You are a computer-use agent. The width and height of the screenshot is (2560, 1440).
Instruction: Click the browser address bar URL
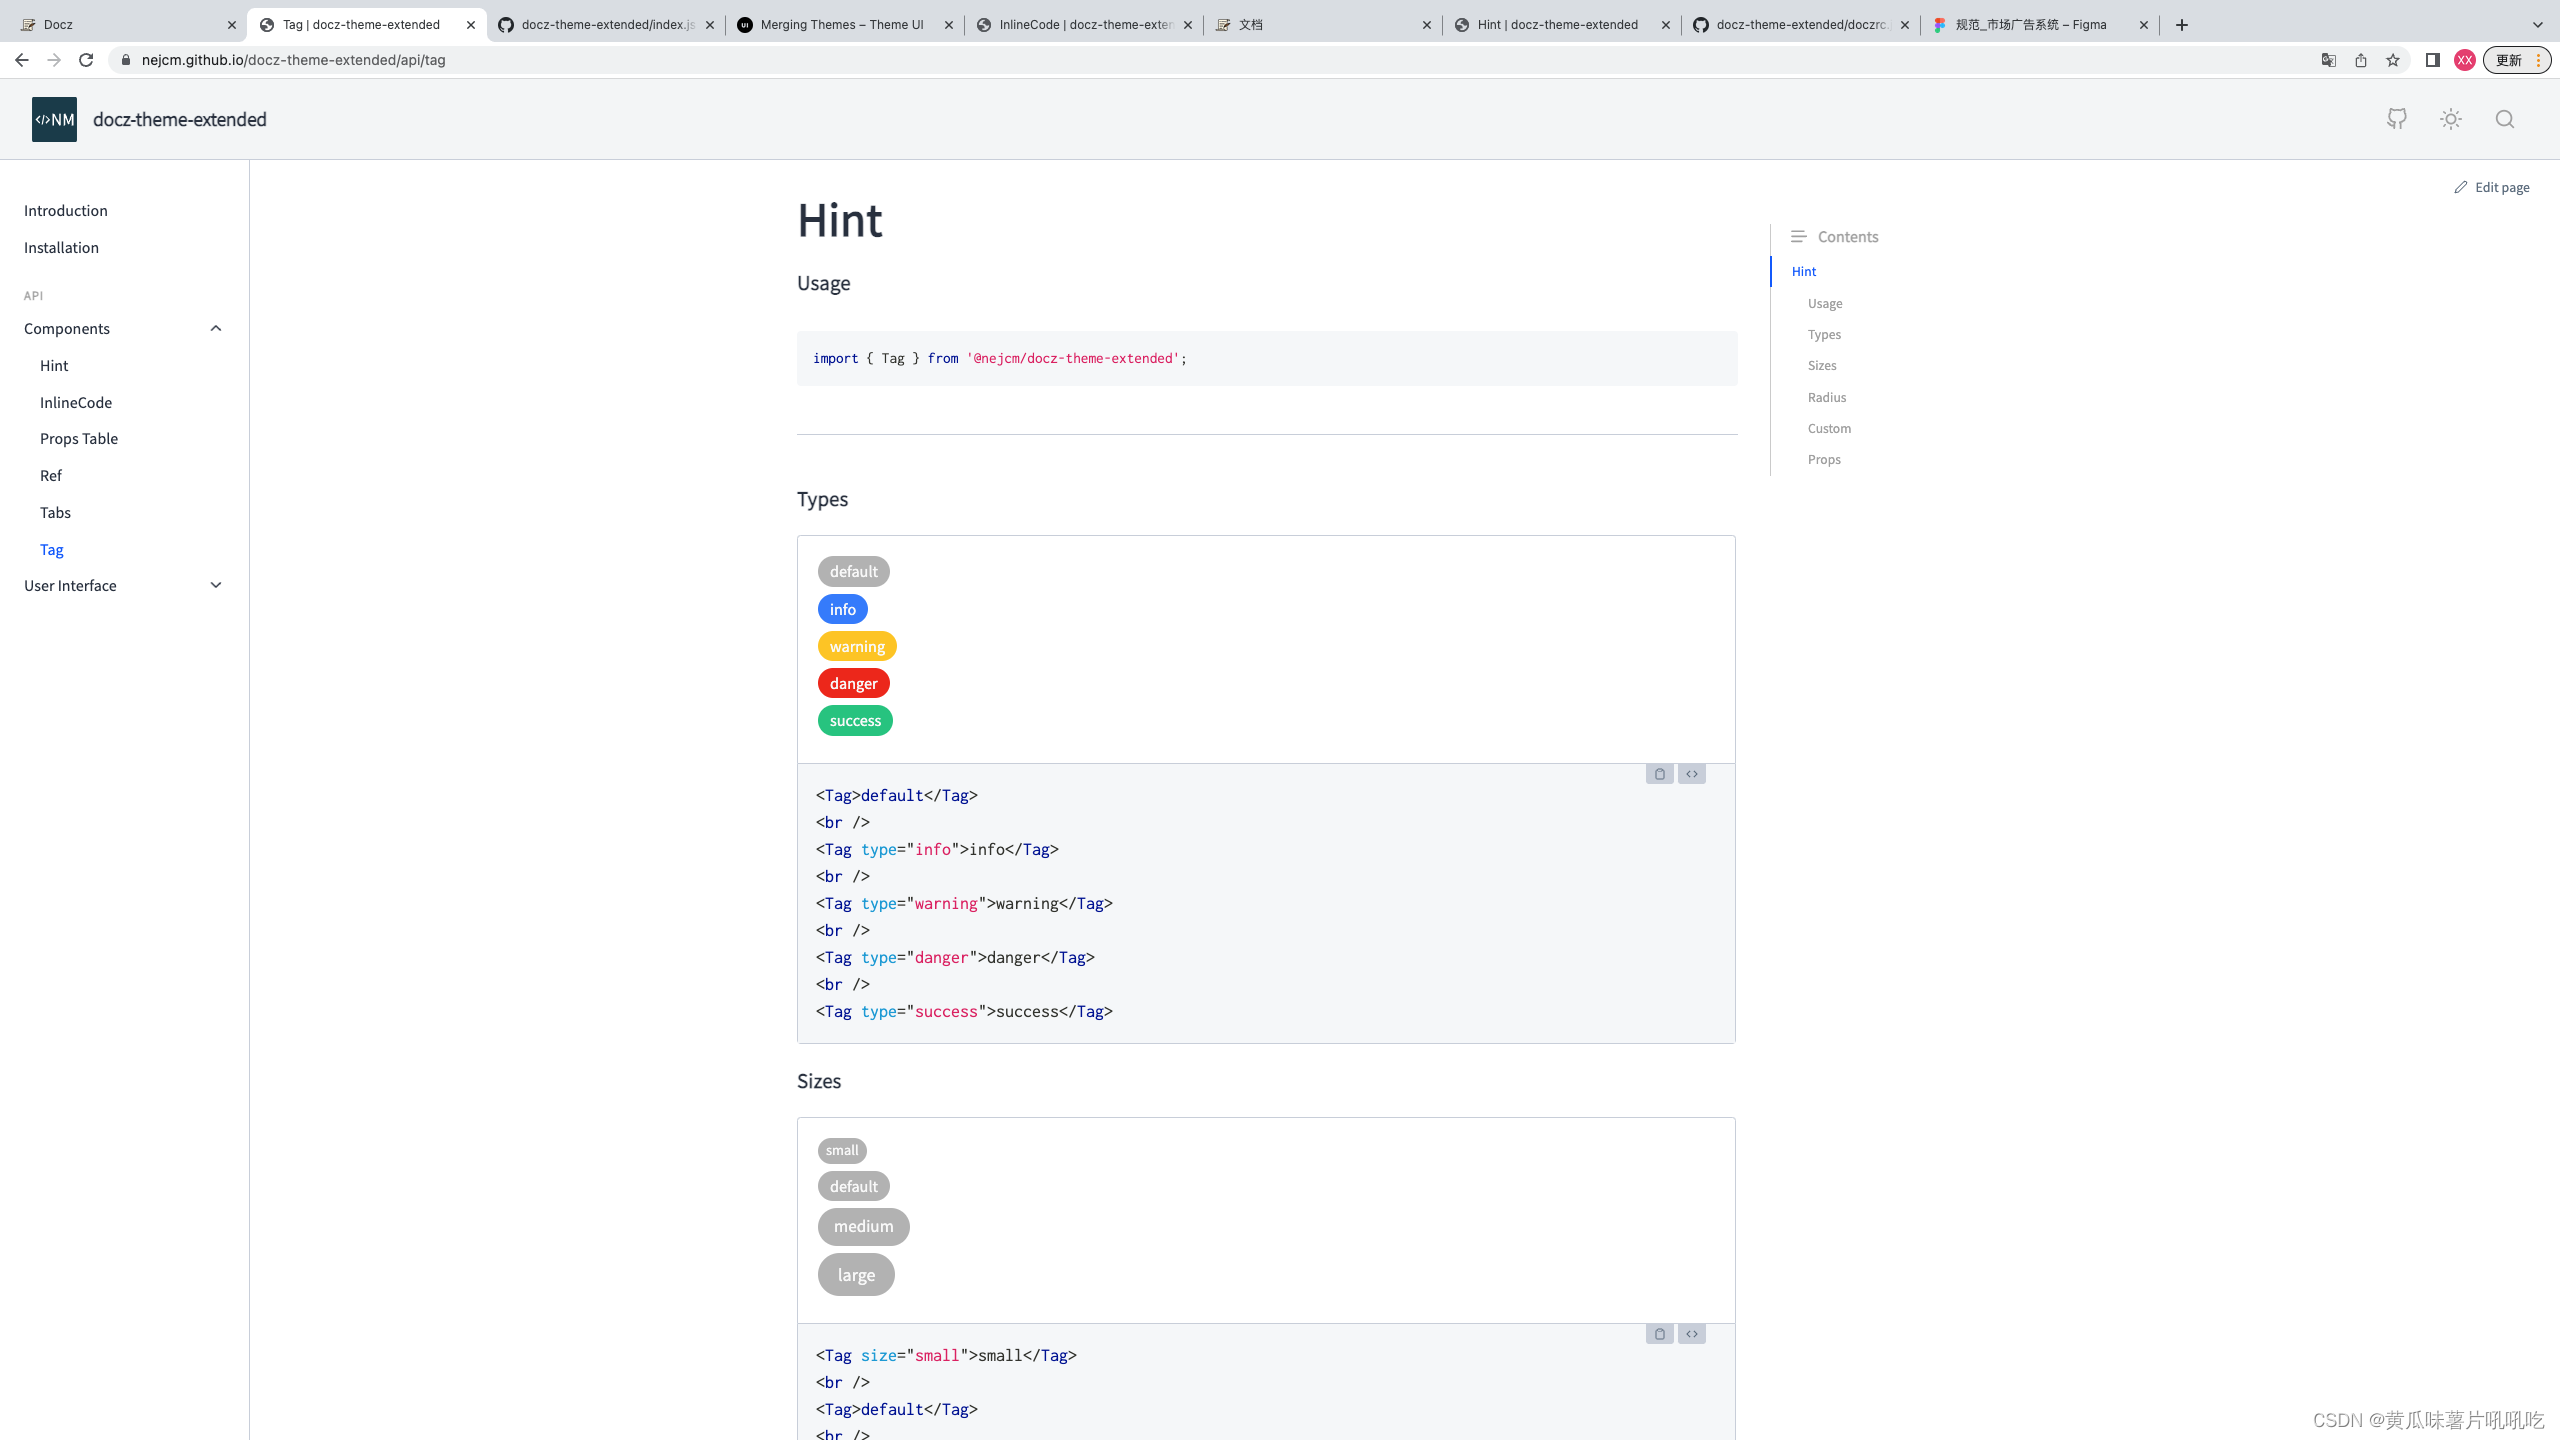click(x=293, y=60)
